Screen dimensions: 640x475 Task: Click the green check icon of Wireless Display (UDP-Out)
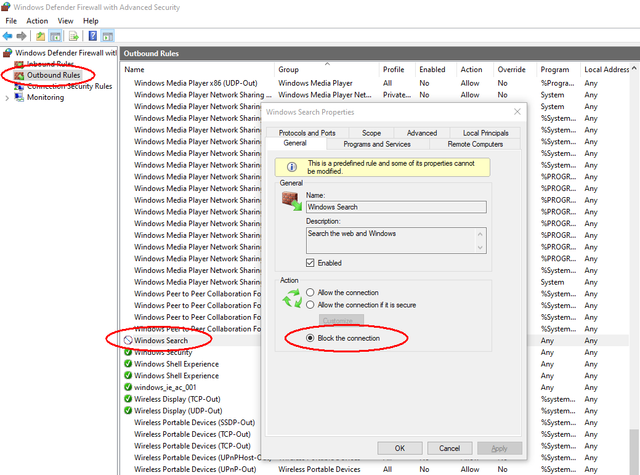128,410
